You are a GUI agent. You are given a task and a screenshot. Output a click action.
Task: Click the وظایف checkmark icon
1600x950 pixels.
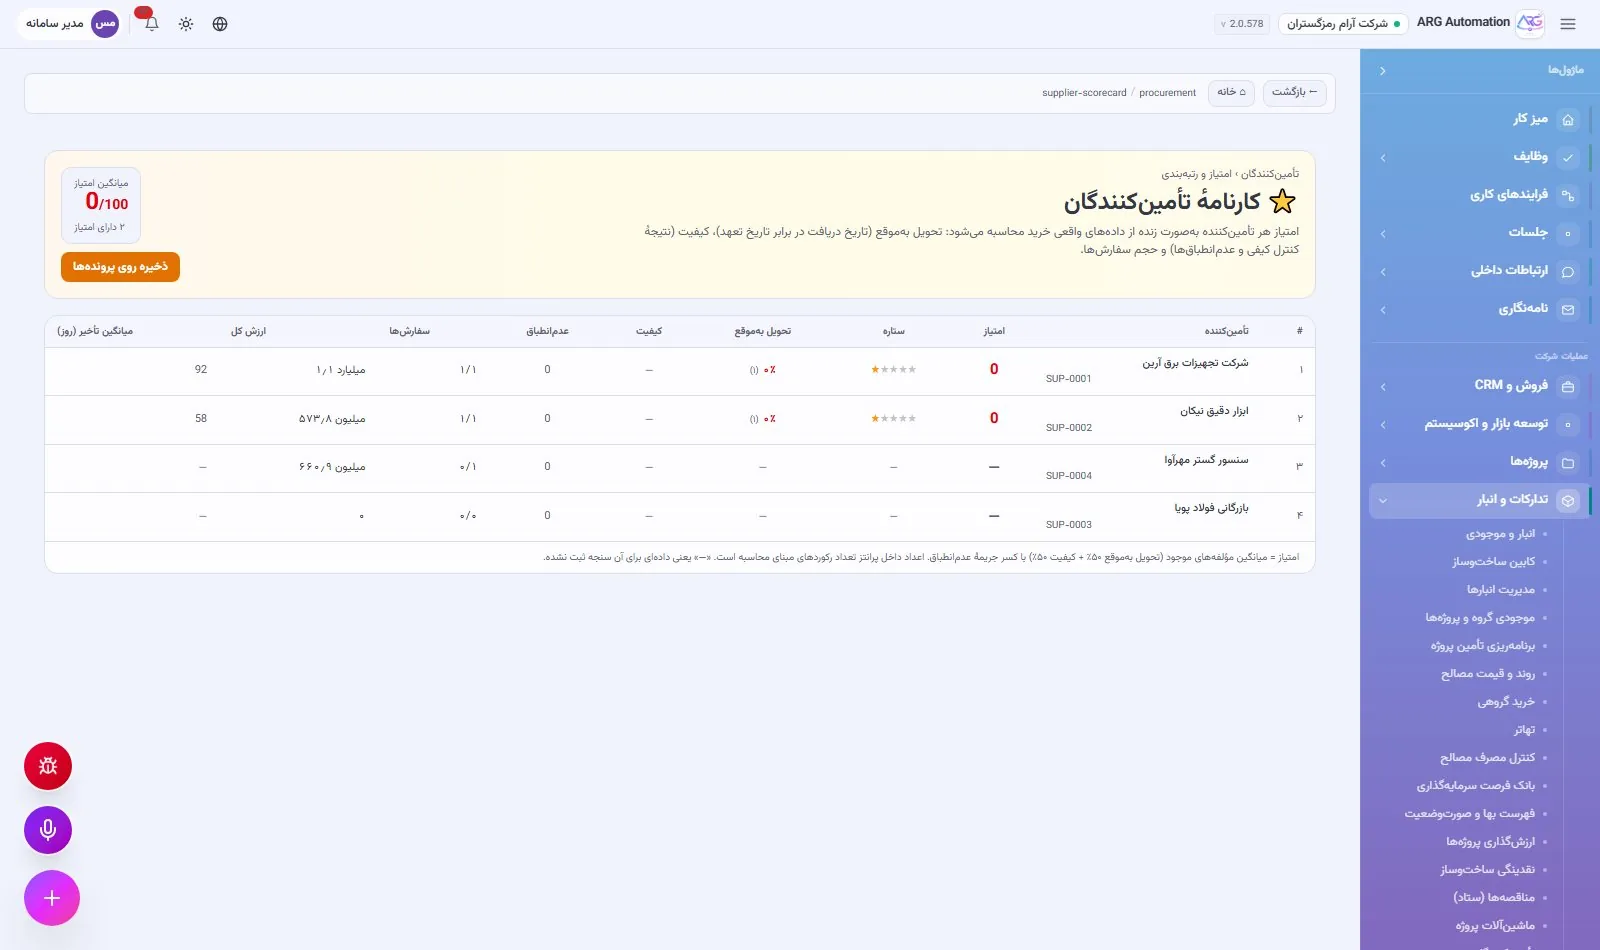coord(1568,157)
